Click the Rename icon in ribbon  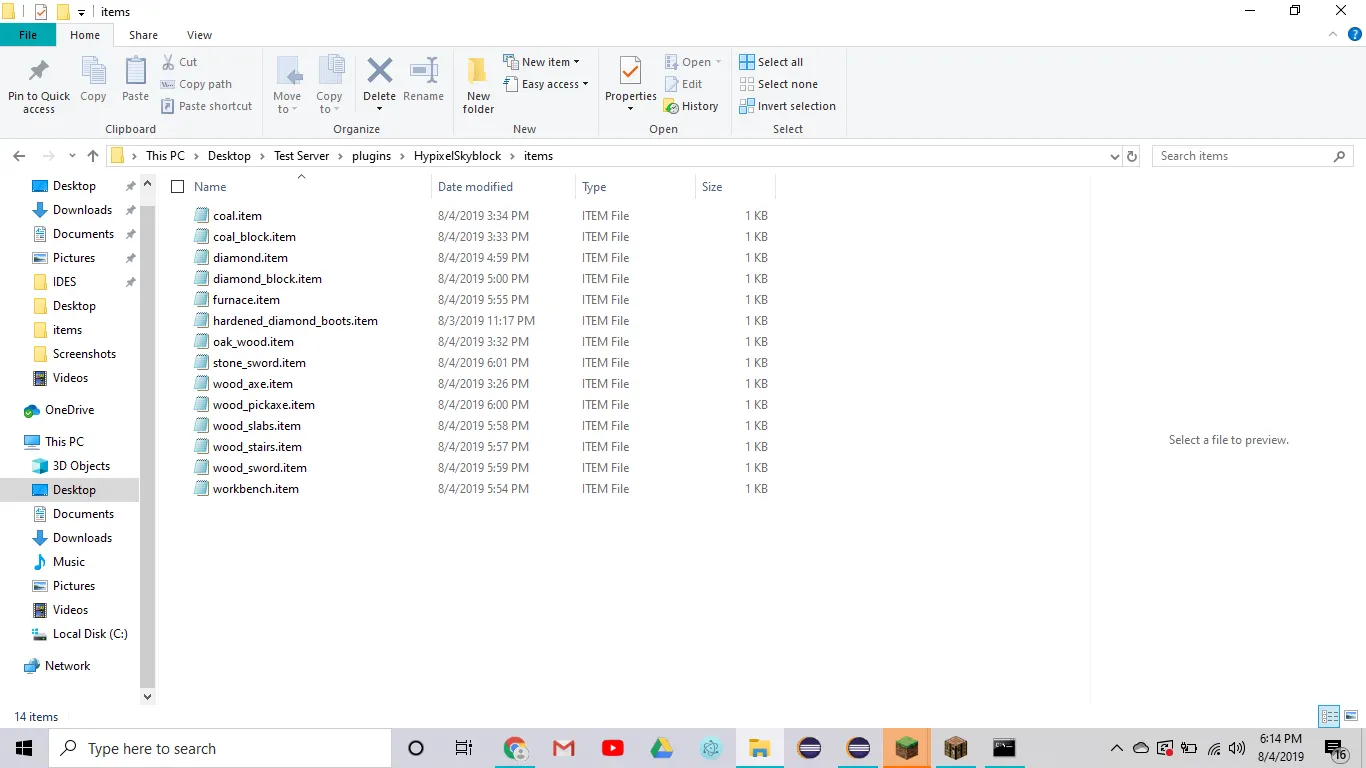click(423, 73)
